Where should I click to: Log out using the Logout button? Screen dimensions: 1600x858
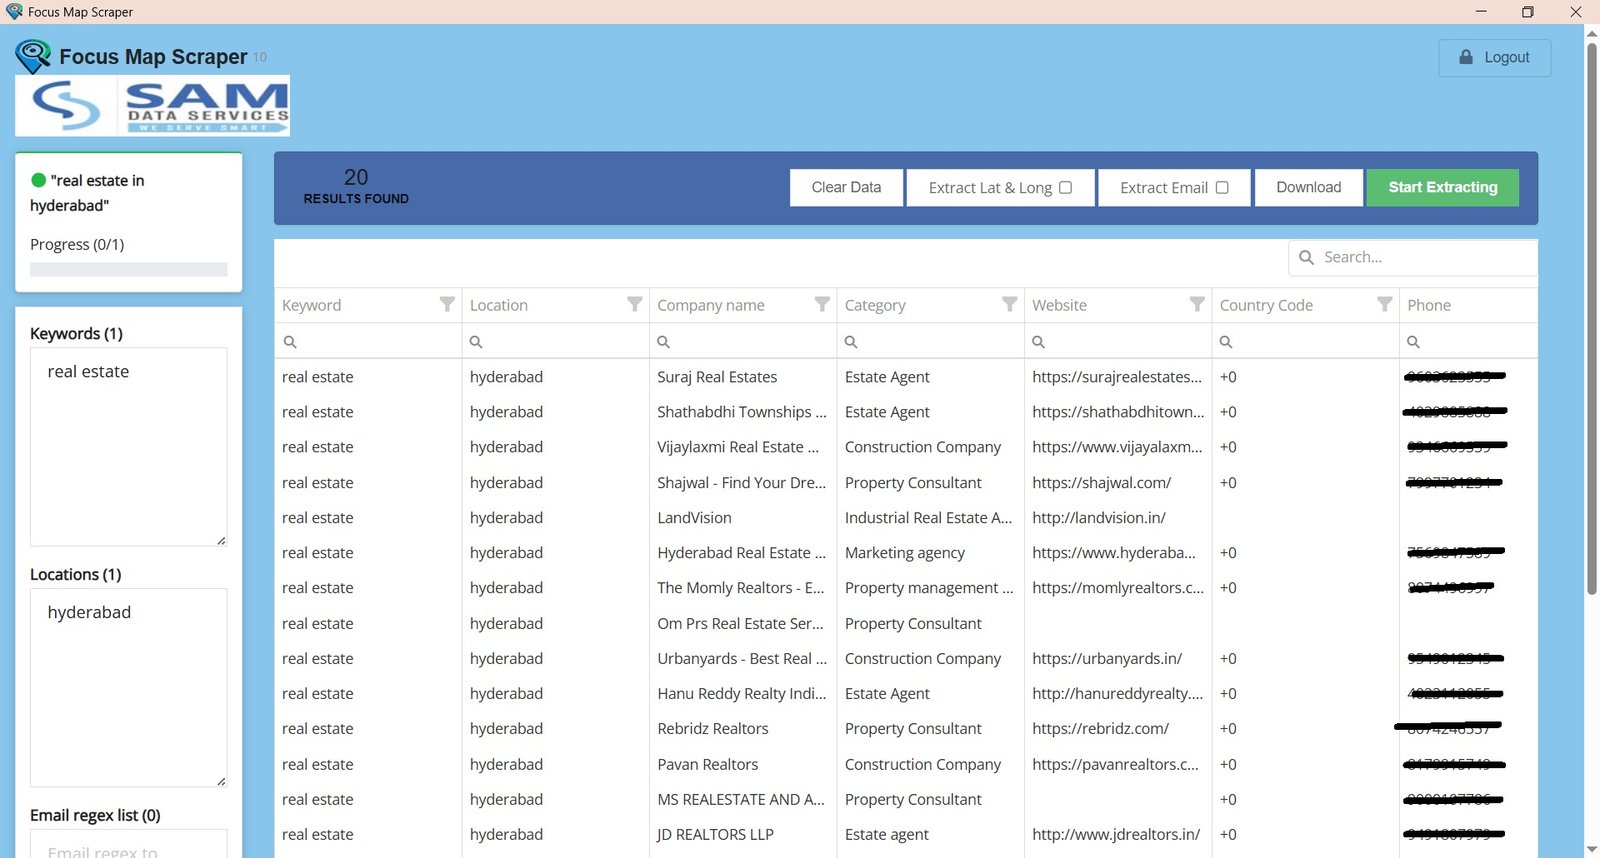coord(1495,58)
